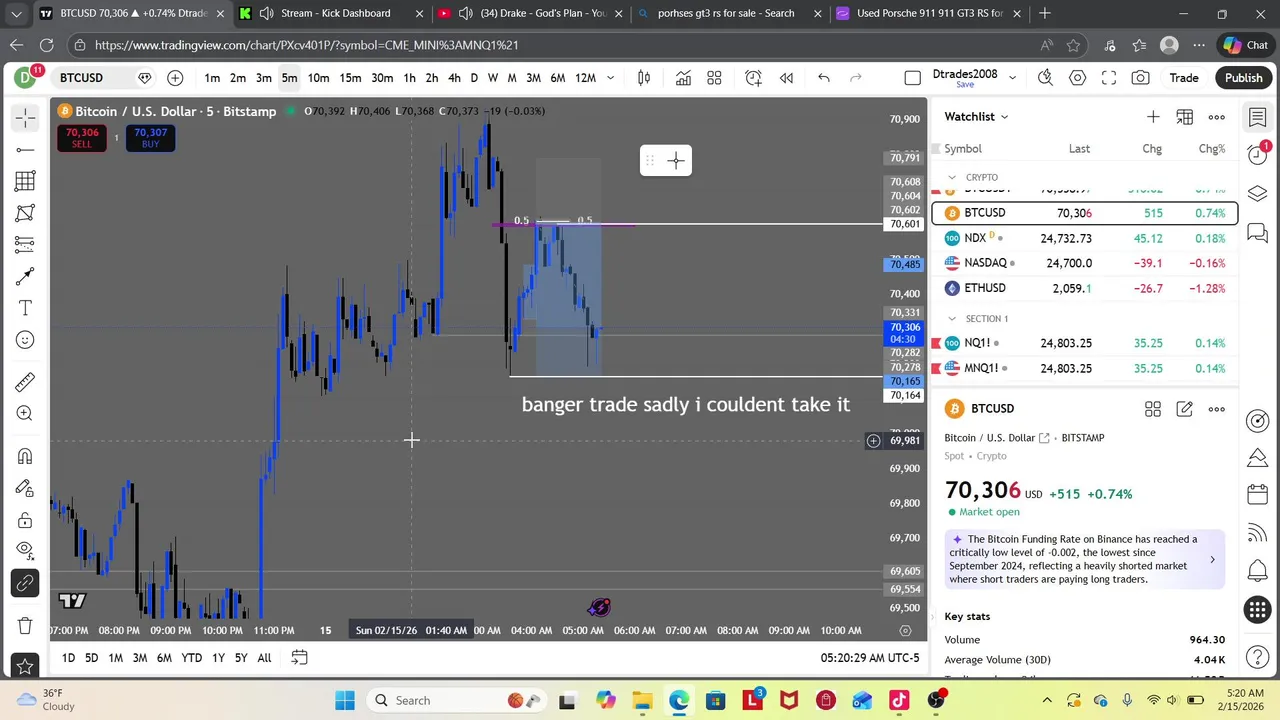Viewport: 1280px width, 720px height.
Task: Open the emoji icons tool
Action: tap(25, 340)
